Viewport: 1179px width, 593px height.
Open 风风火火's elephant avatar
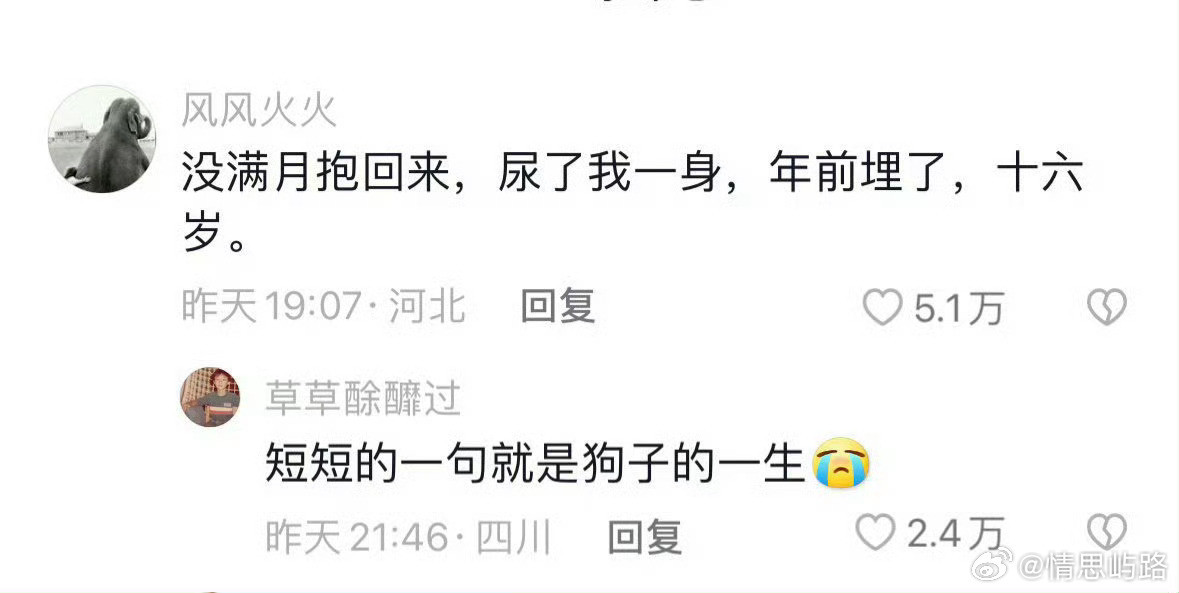102,139
